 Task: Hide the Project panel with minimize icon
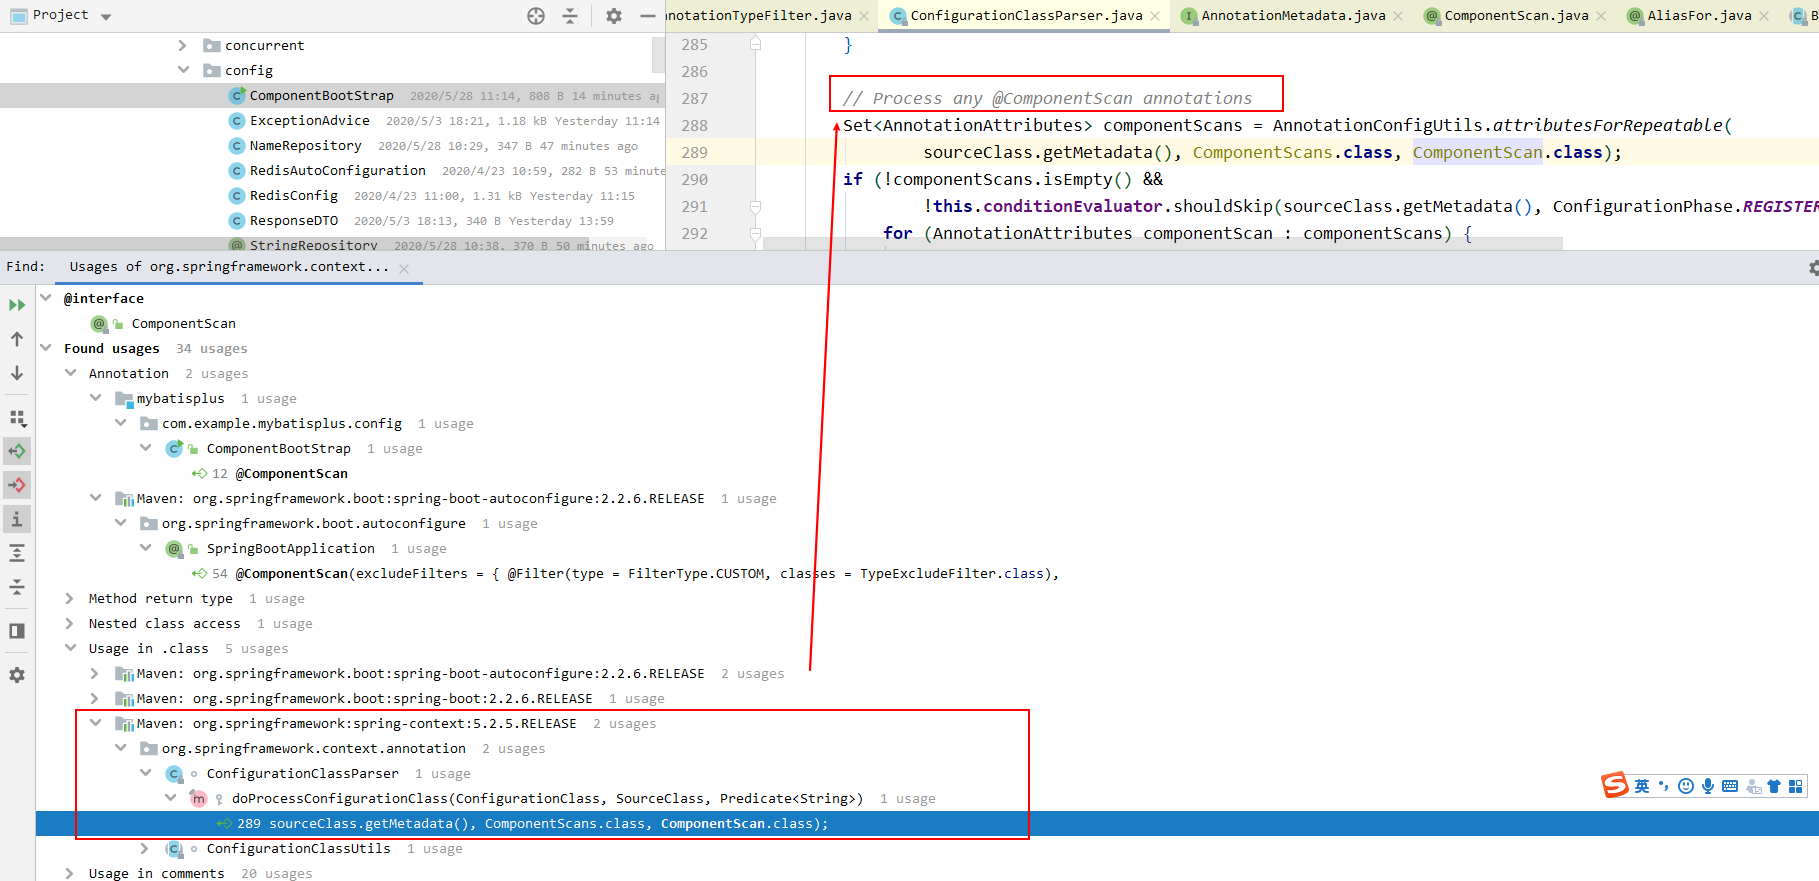pos(648,16)
